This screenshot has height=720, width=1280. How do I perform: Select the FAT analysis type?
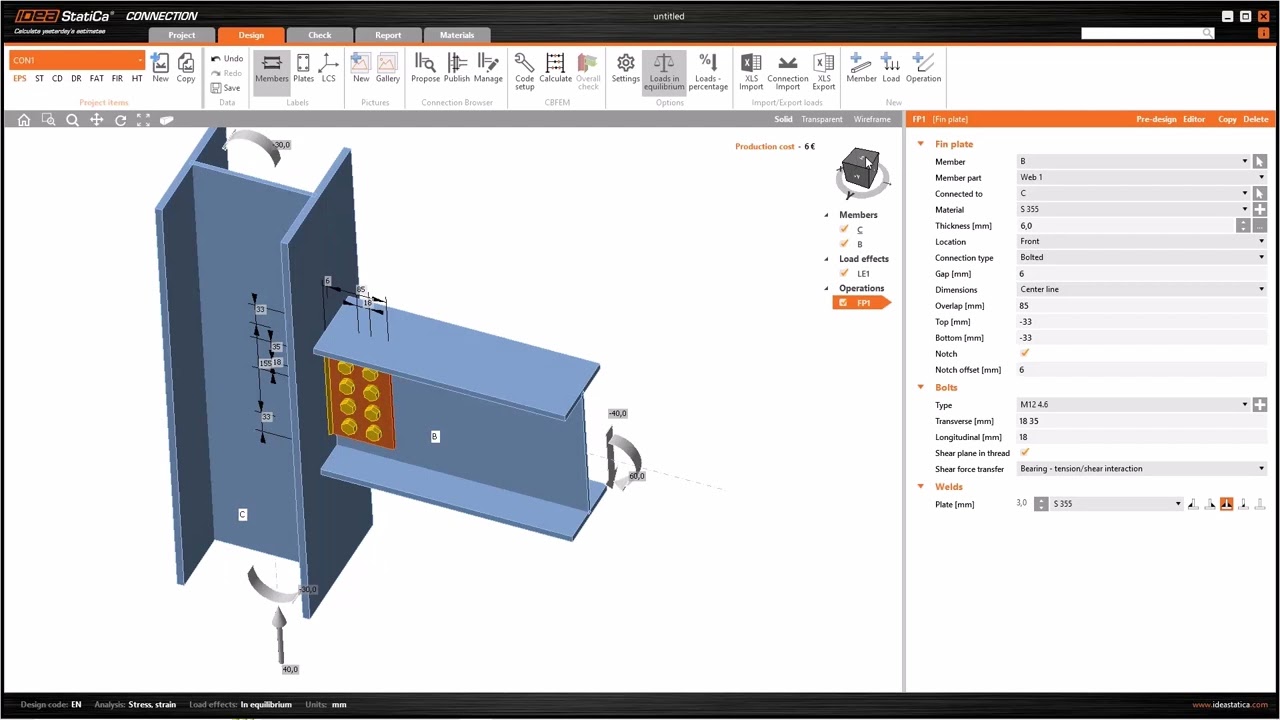pos(96,78)
